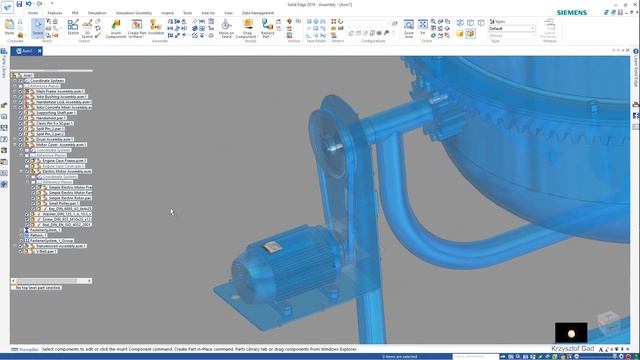Image resolution: width=640 pixels, height=360 pixels.
Task: Select FastenerSystem_1_Group in PathFinder
Action: tap(51, 241)
